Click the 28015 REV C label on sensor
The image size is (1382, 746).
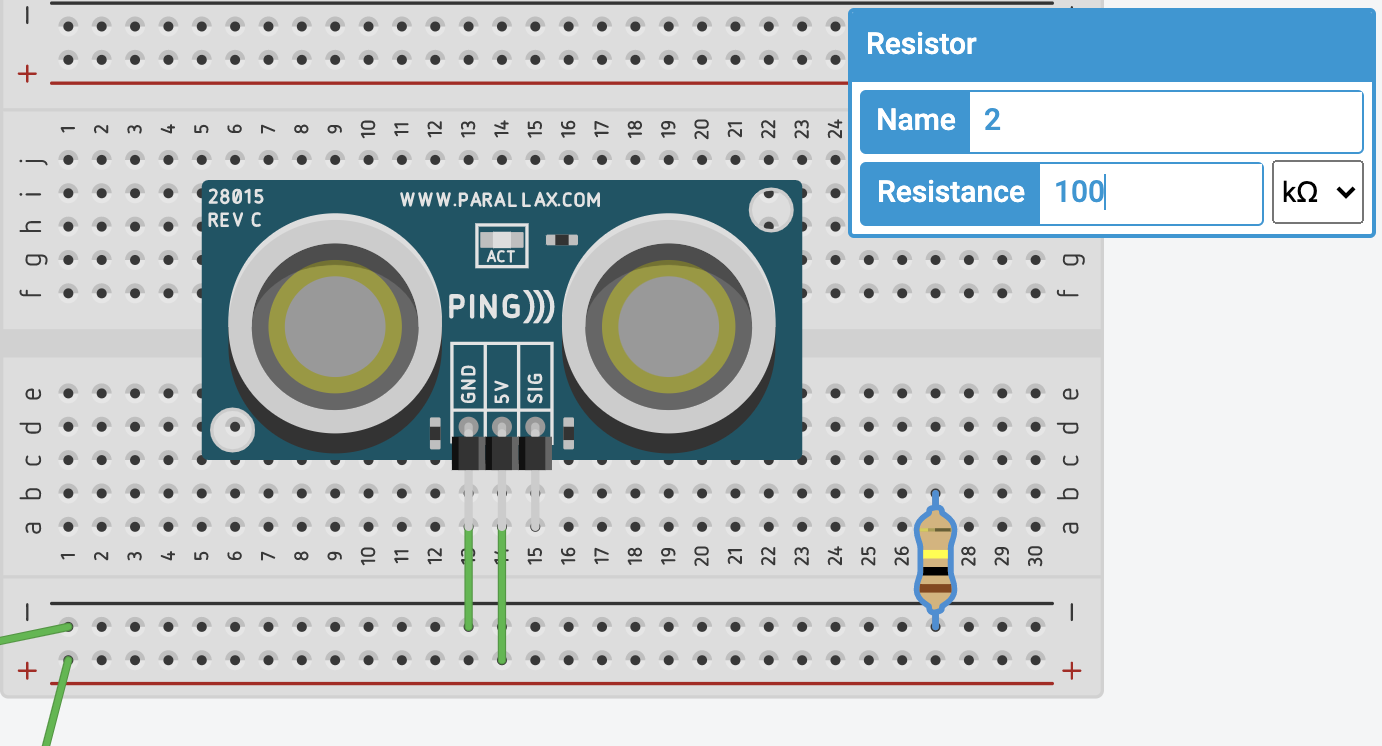click(x=236, y=209)
